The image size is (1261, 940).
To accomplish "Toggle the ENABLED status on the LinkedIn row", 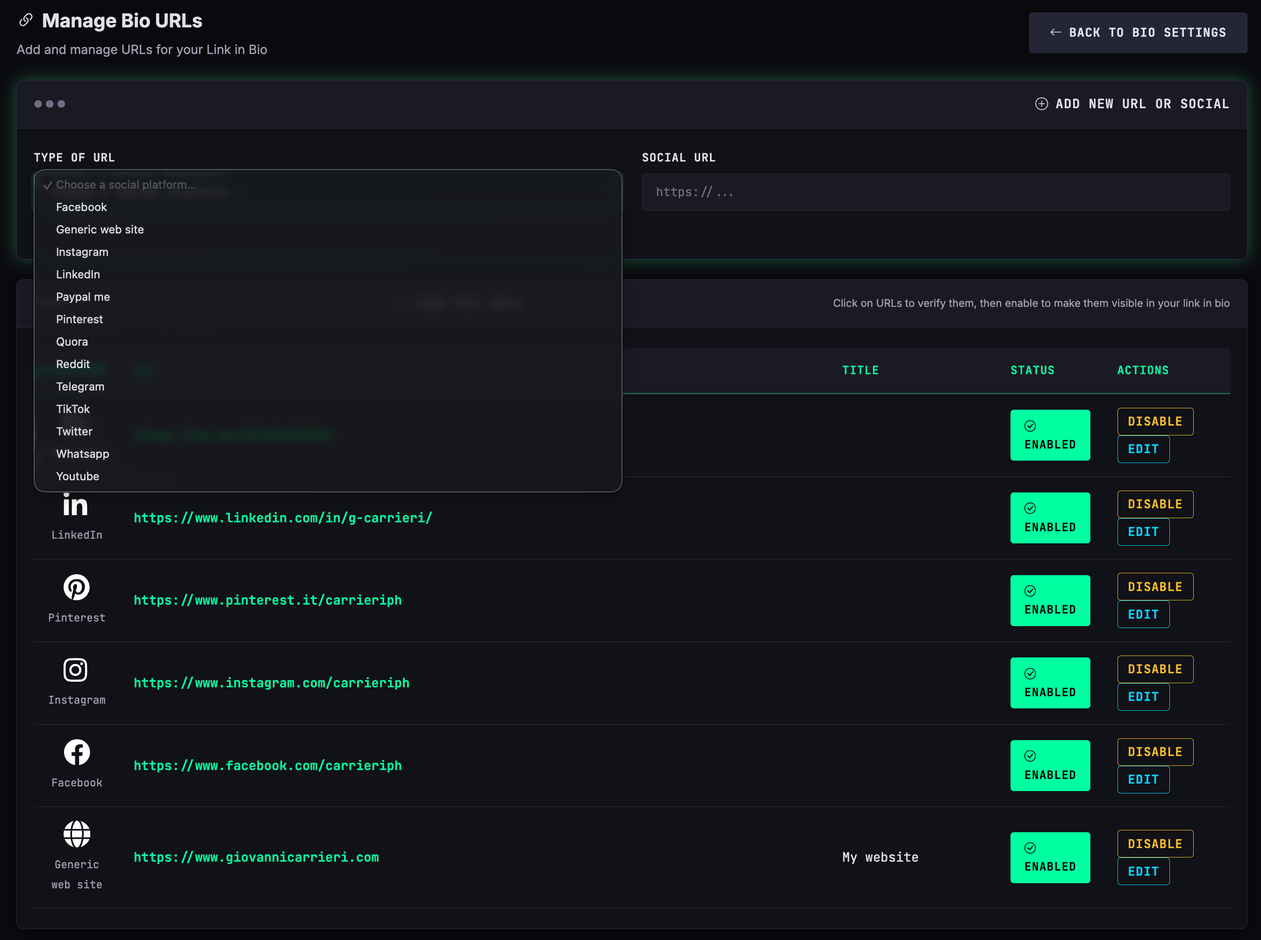I will (x=1050, y=517).
